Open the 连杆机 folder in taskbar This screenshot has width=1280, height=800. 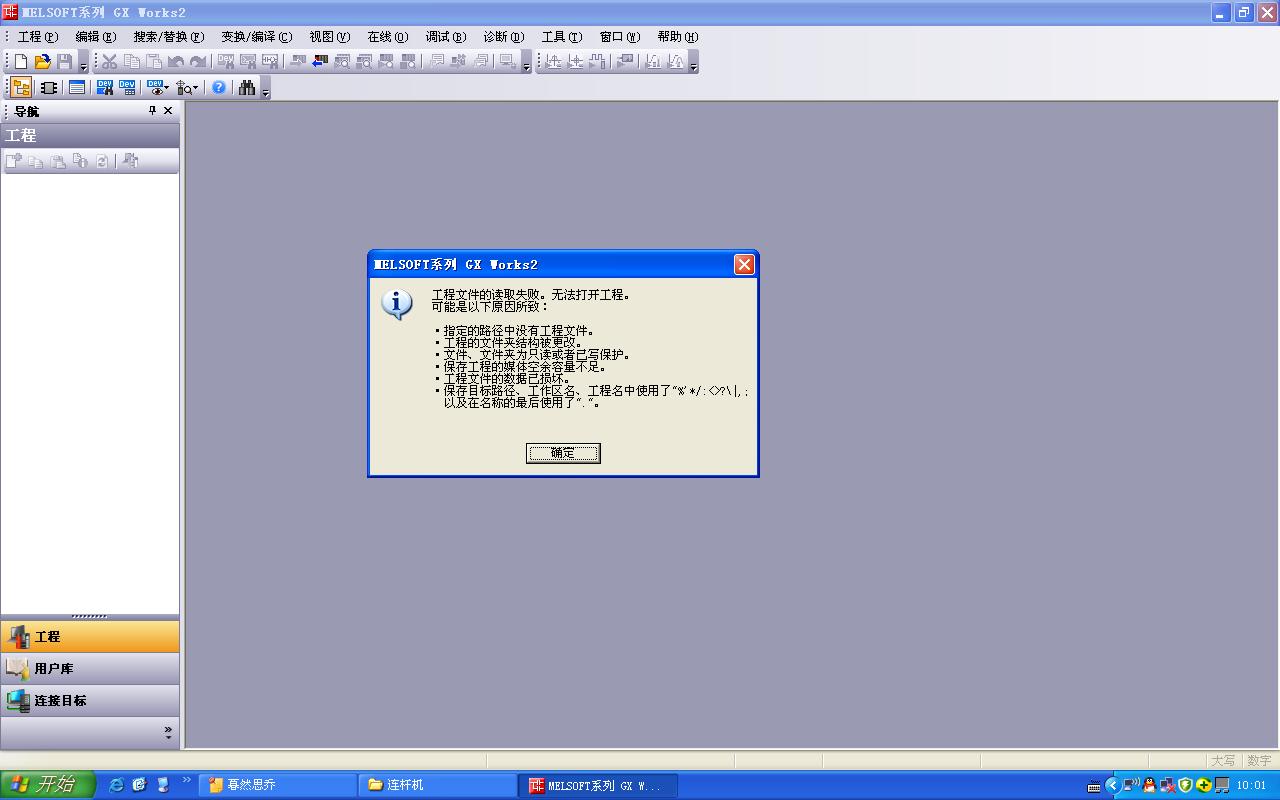pyautogui.click(x=437, y=785)
